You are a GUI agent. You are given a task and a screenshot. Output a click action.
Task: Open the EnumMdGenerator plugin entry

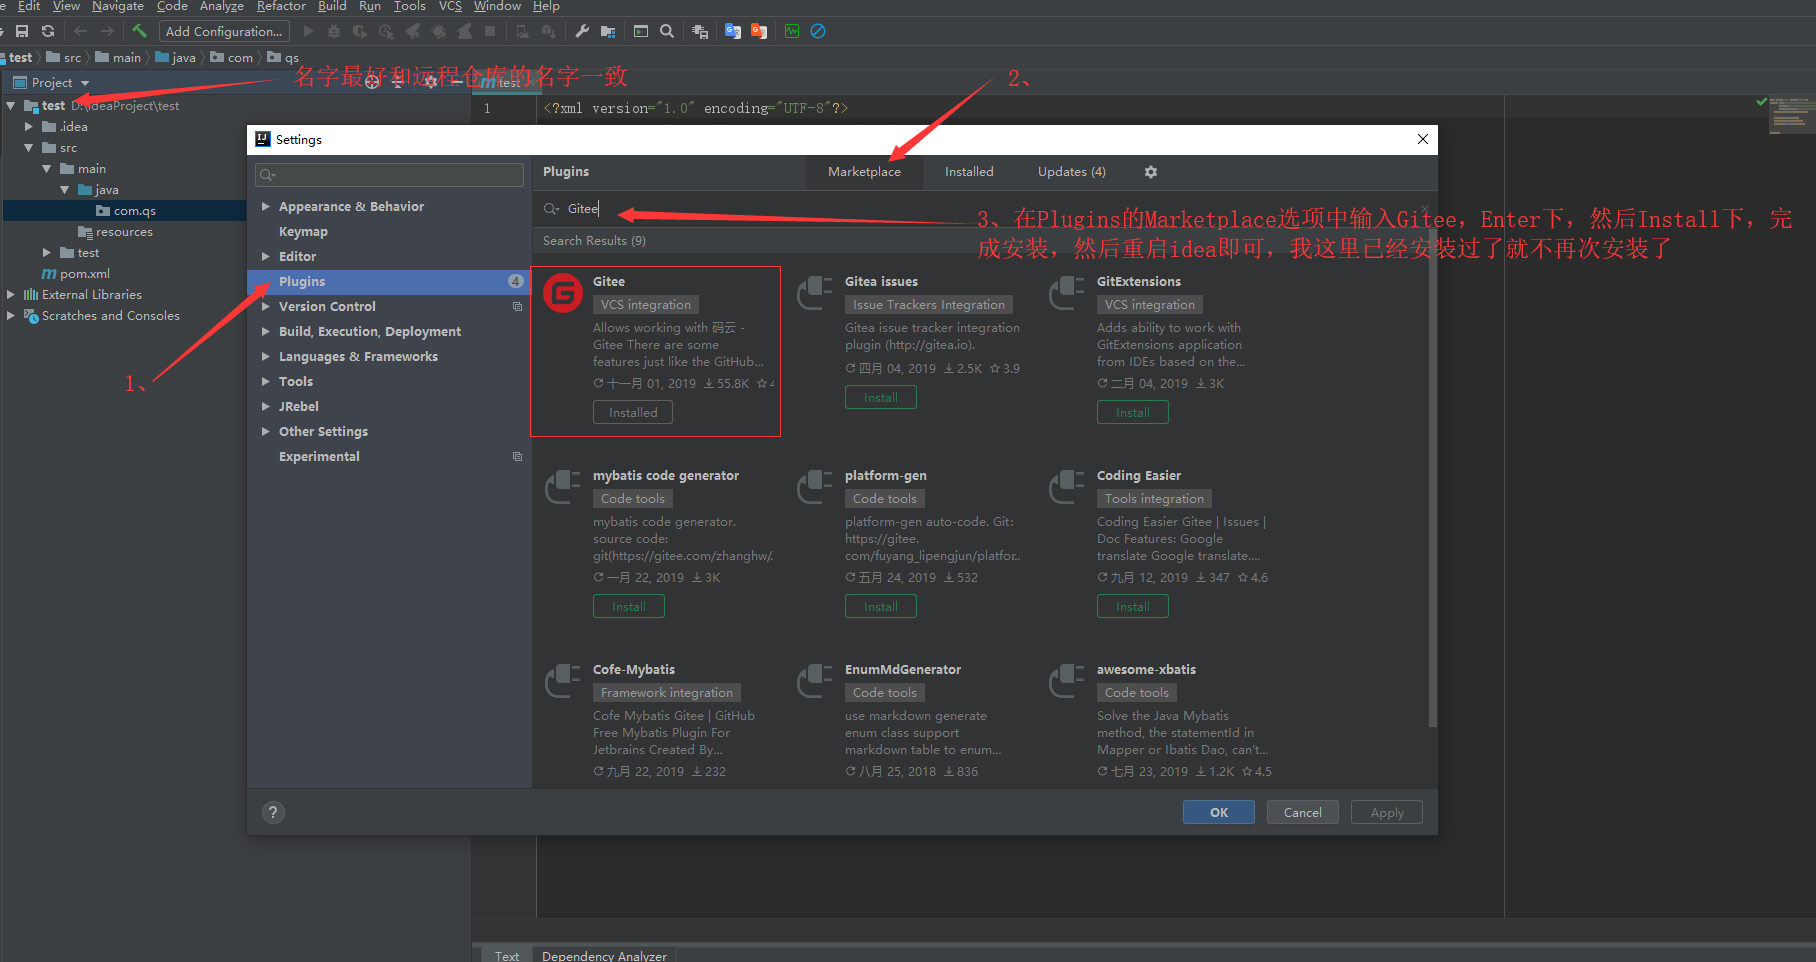coord(903,670)
